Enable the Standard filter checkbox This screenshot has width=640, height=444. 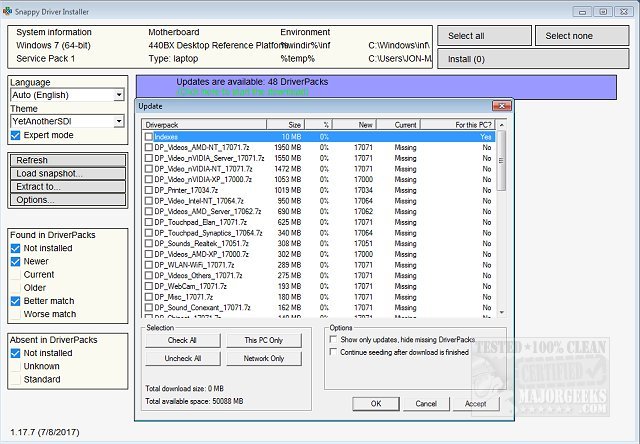tap(15, 380)
